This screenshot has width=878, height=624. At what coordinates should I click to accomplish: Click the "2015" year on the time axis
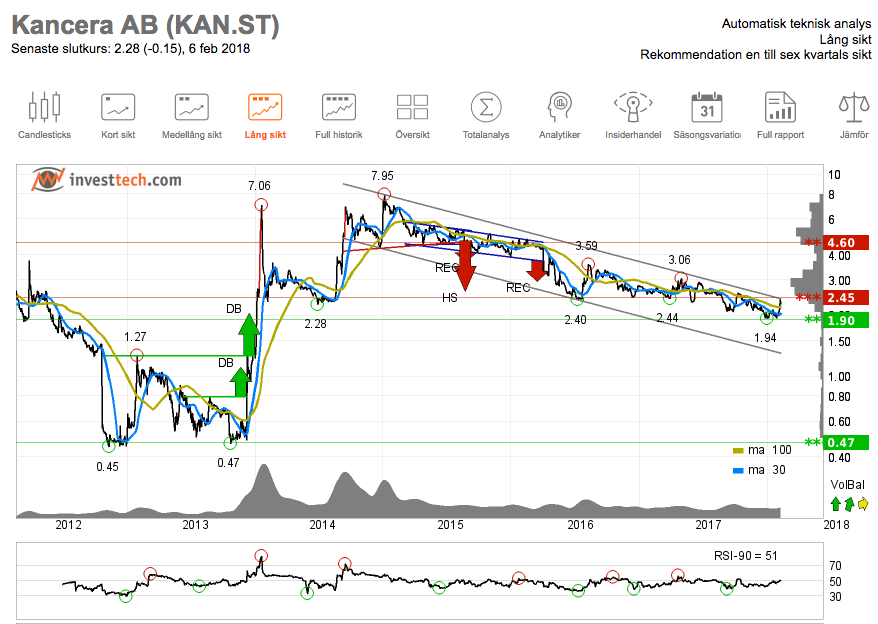tap(451, 525)
